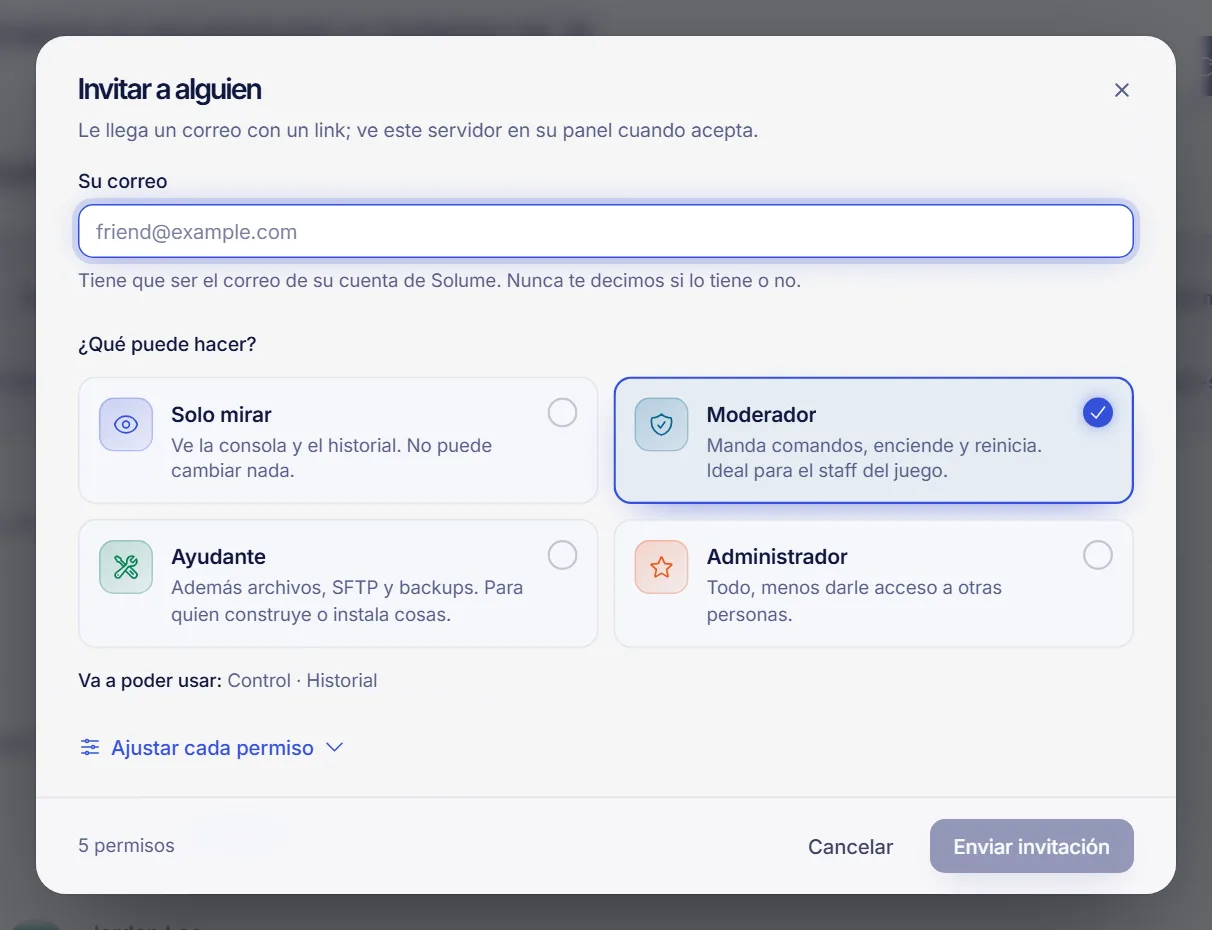Click the Solo mirar role title
The image size is (1212, 930).
(221, 415)
